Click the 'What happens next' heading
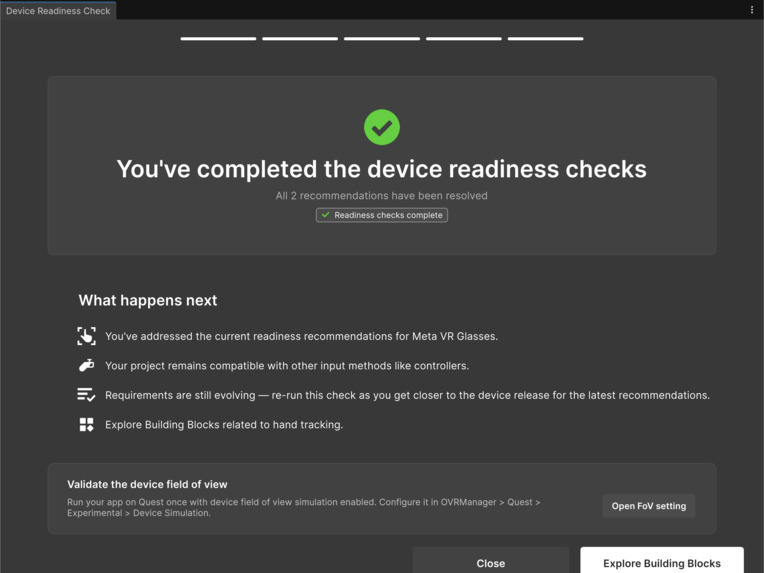 (x=148, y=300)
